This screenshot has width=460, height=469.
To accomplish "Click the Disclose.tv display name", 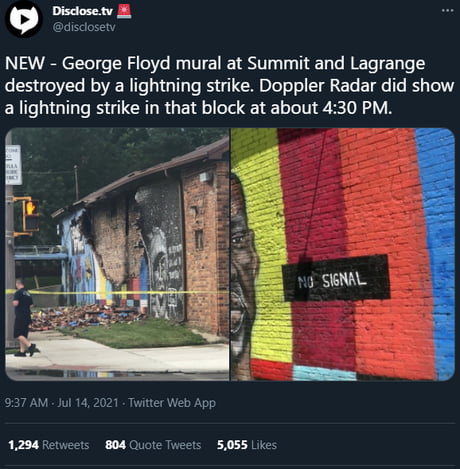I will point(82,11).
